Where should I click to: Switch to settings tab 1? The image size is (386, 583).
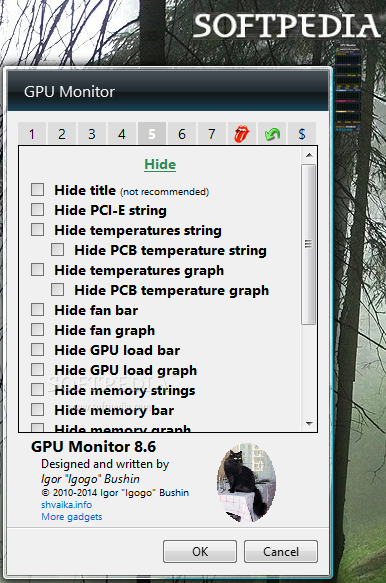coord(32,133)
